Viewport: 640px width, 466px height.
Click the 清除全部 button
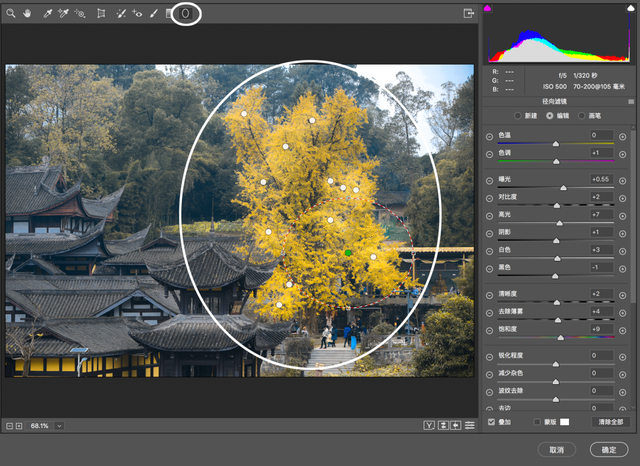click(611, 422)
